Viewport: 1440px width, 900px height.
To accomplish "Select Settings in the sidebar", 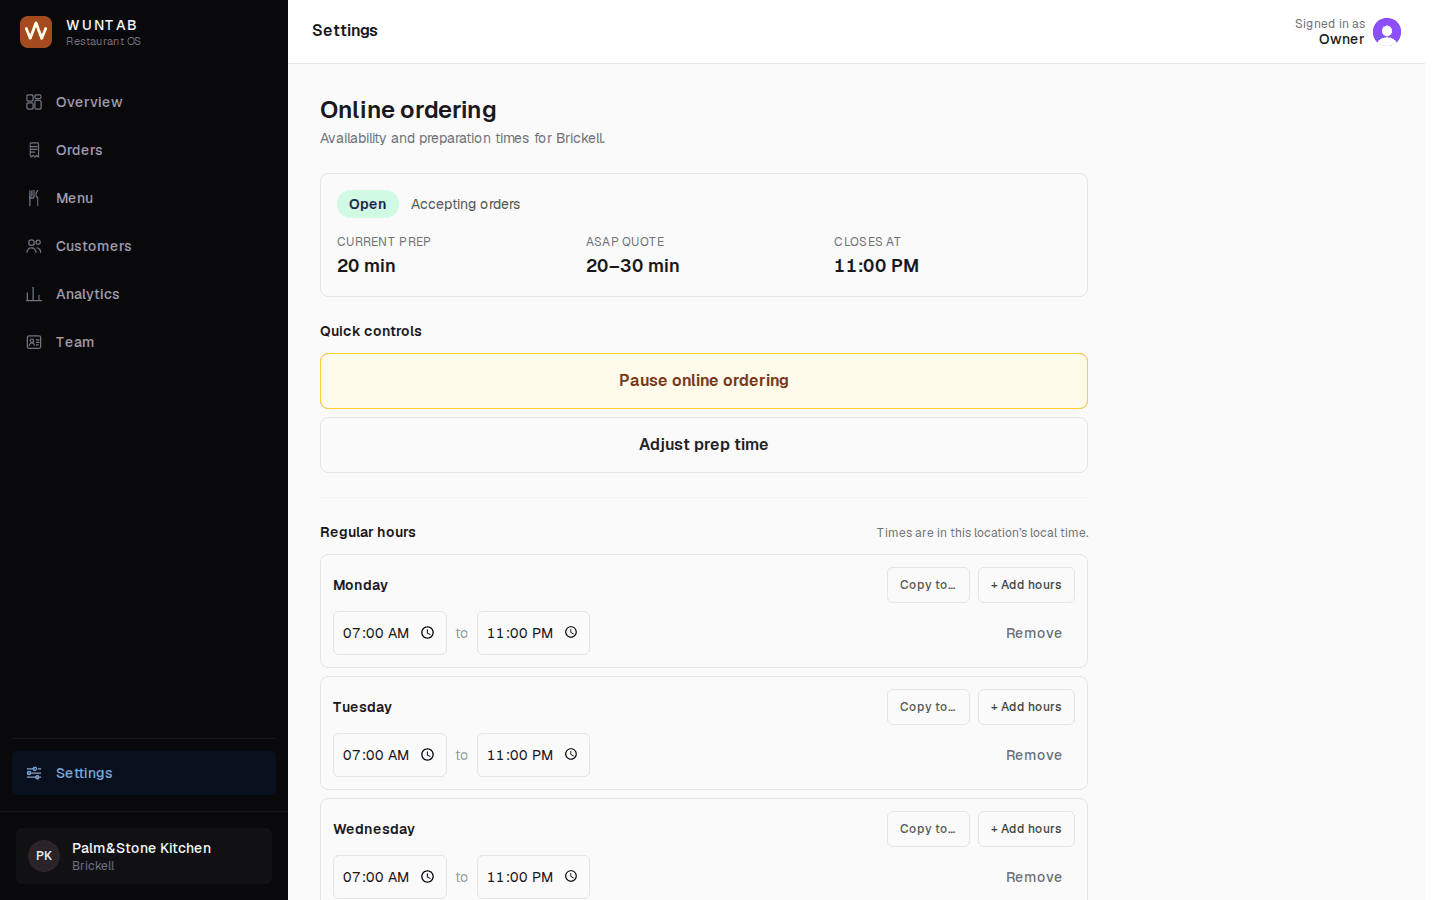I will click(144, 773).
